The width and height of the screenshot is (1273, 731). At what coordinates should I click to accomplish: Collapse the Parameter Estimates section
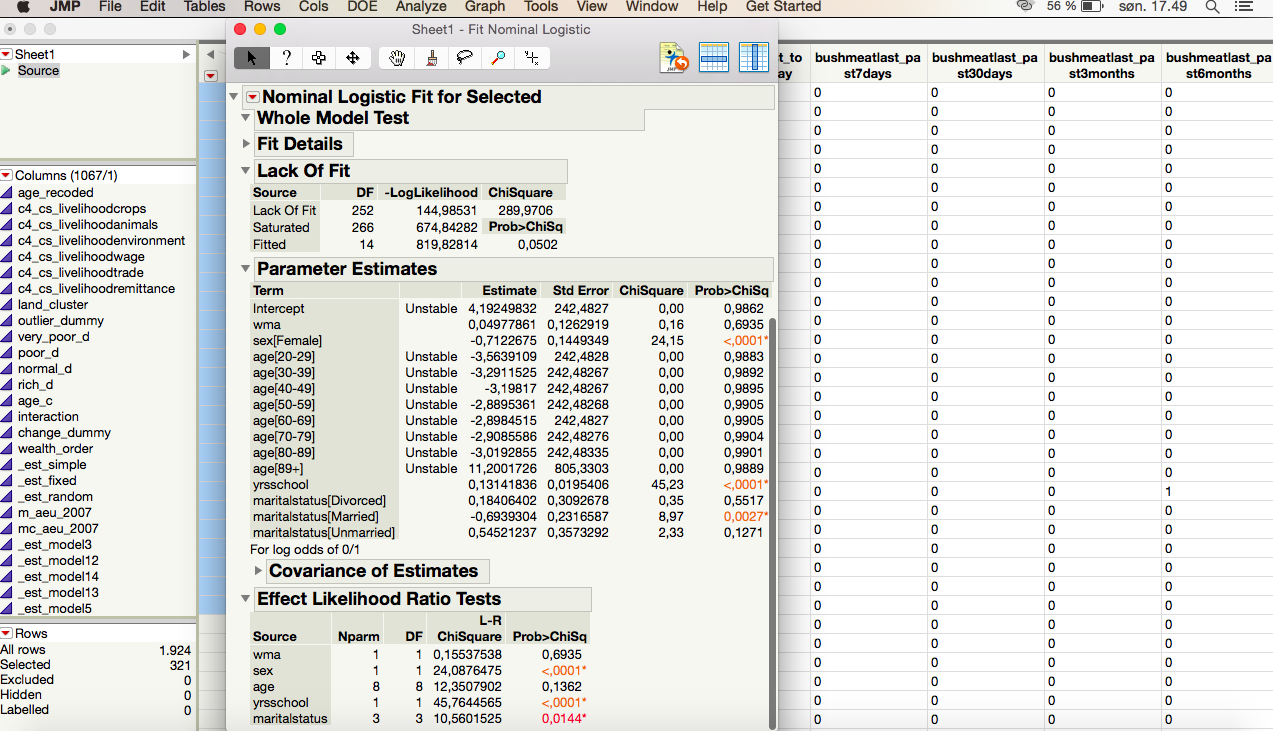(246, 269)
